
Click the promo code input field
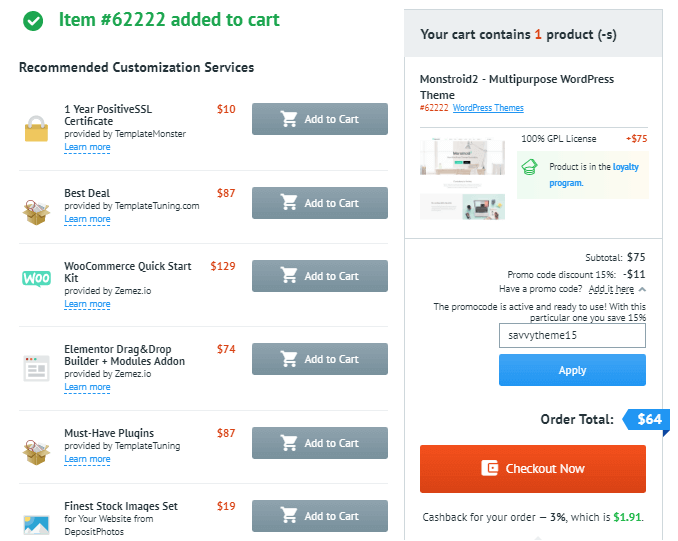click(x=572, y=336)
